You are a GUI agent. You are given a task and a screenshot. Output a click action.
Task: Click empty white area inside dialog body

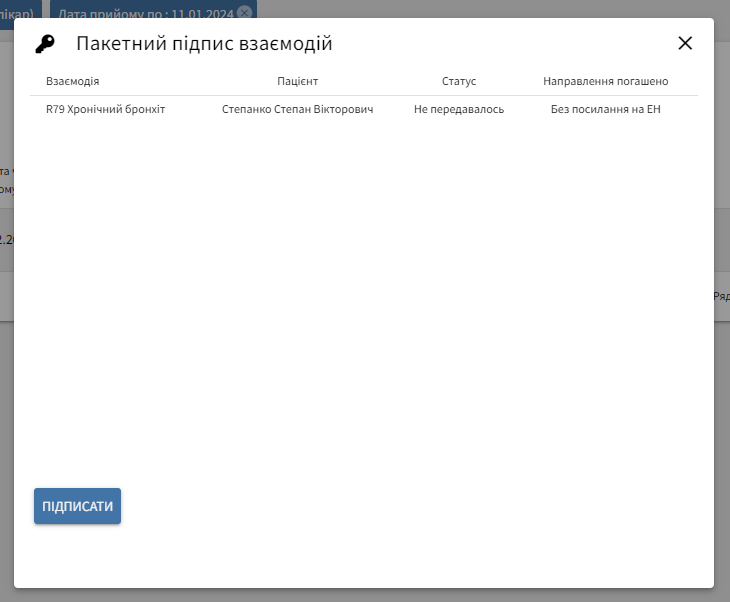click(365, 300)
